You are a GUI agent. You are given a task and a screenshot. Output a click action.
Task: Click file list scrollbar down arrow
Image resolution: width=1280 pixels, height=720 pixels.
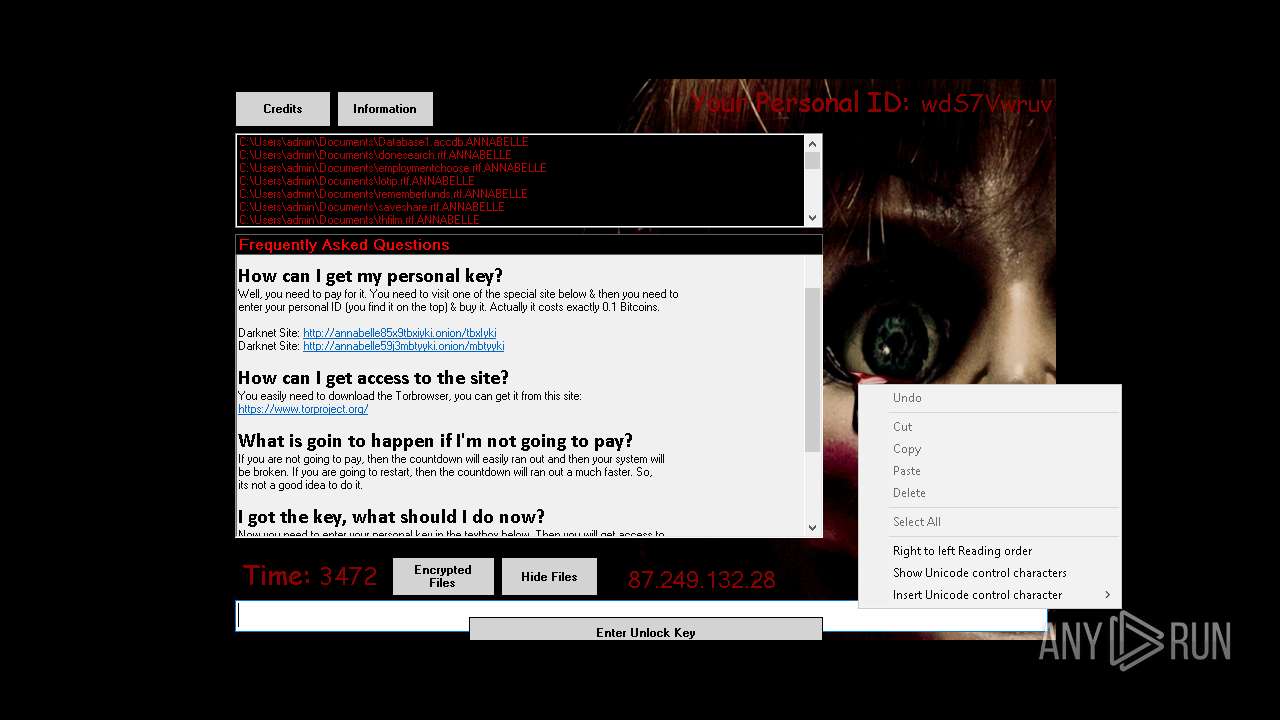point(812,218)
